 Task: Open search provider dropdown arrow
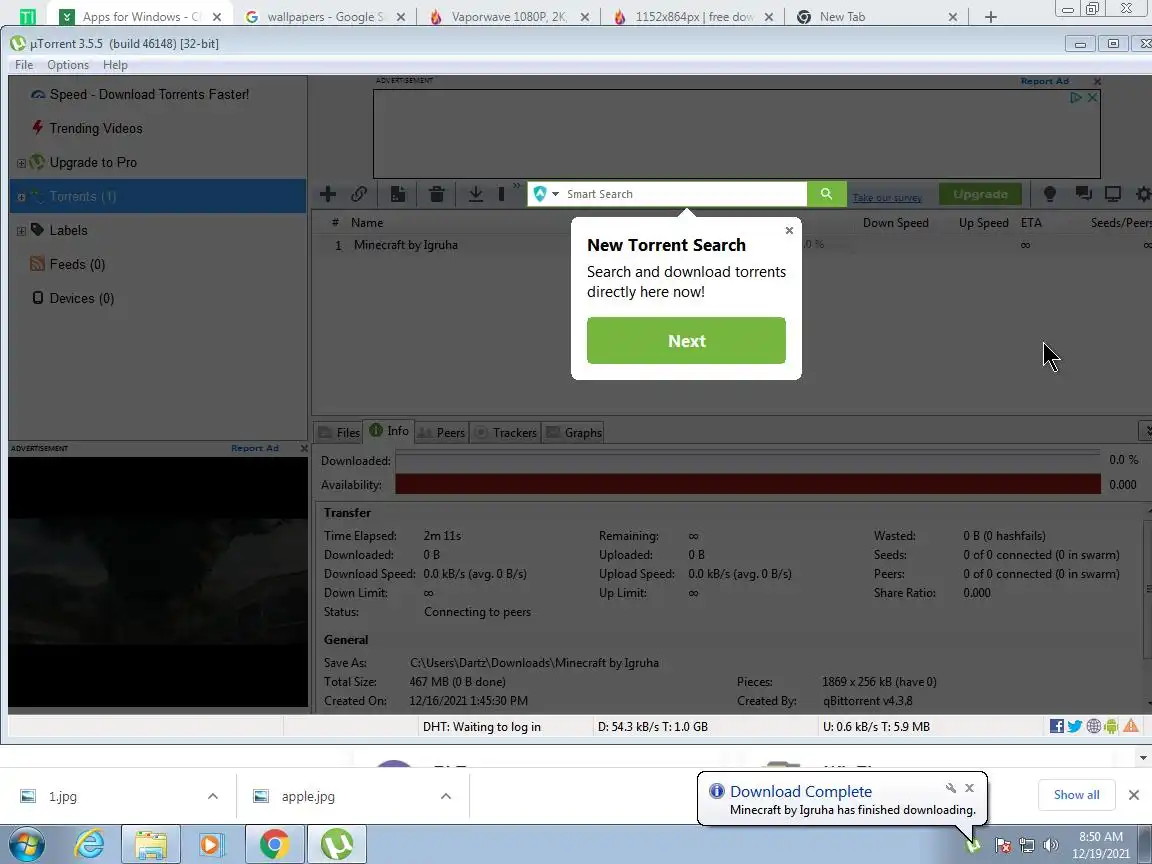(555, 194)
